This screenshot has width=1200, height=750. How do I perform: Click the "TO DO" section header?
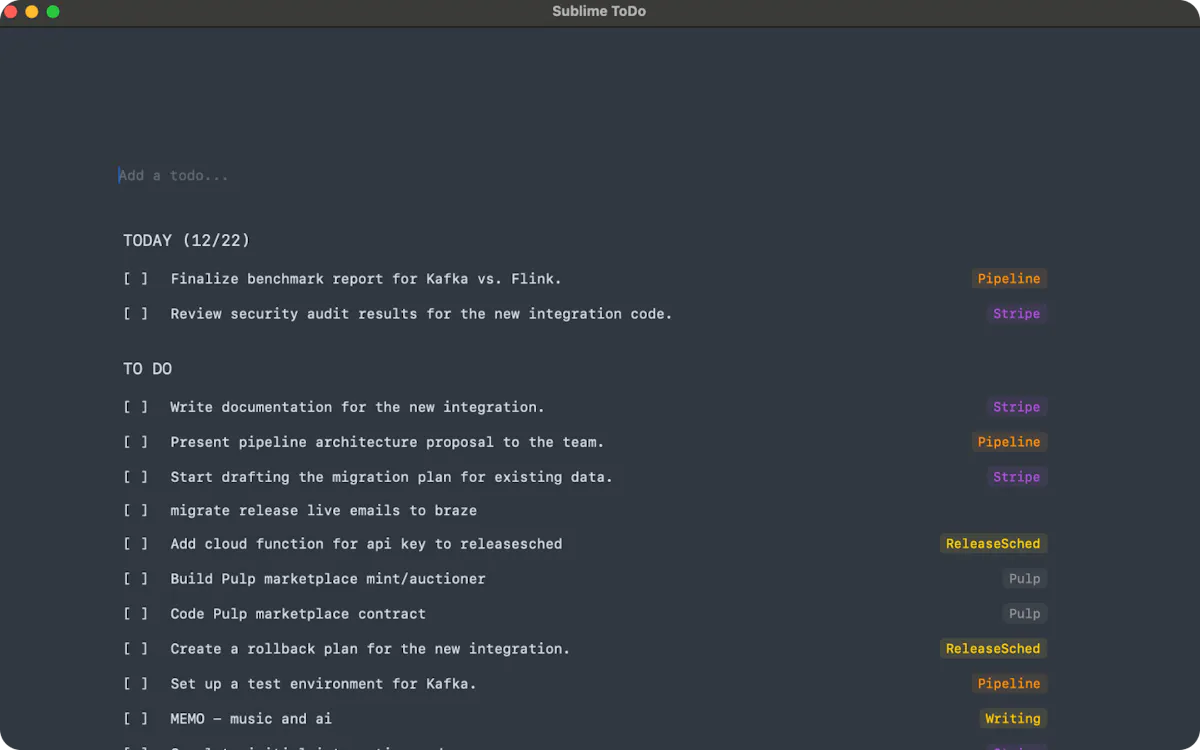tap(148, 369)
